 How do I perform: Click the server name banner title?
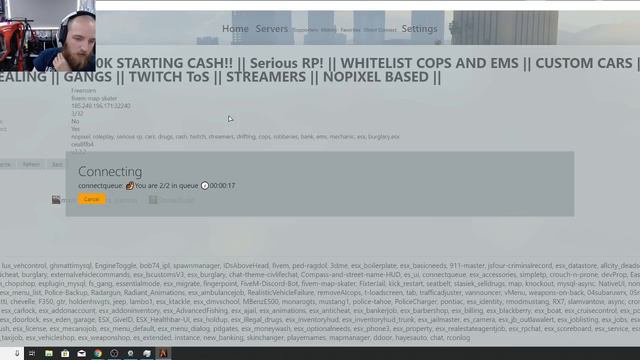coord(320,70)
